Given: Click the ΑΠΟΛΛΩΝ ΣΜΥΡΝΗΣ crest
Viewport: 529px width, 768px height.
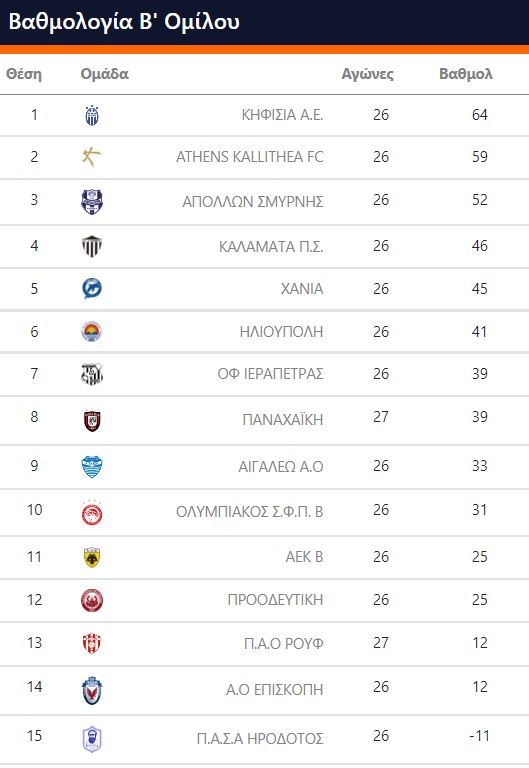Looking at the screenshot, I should pyautogui.click(x=92, y=202).
